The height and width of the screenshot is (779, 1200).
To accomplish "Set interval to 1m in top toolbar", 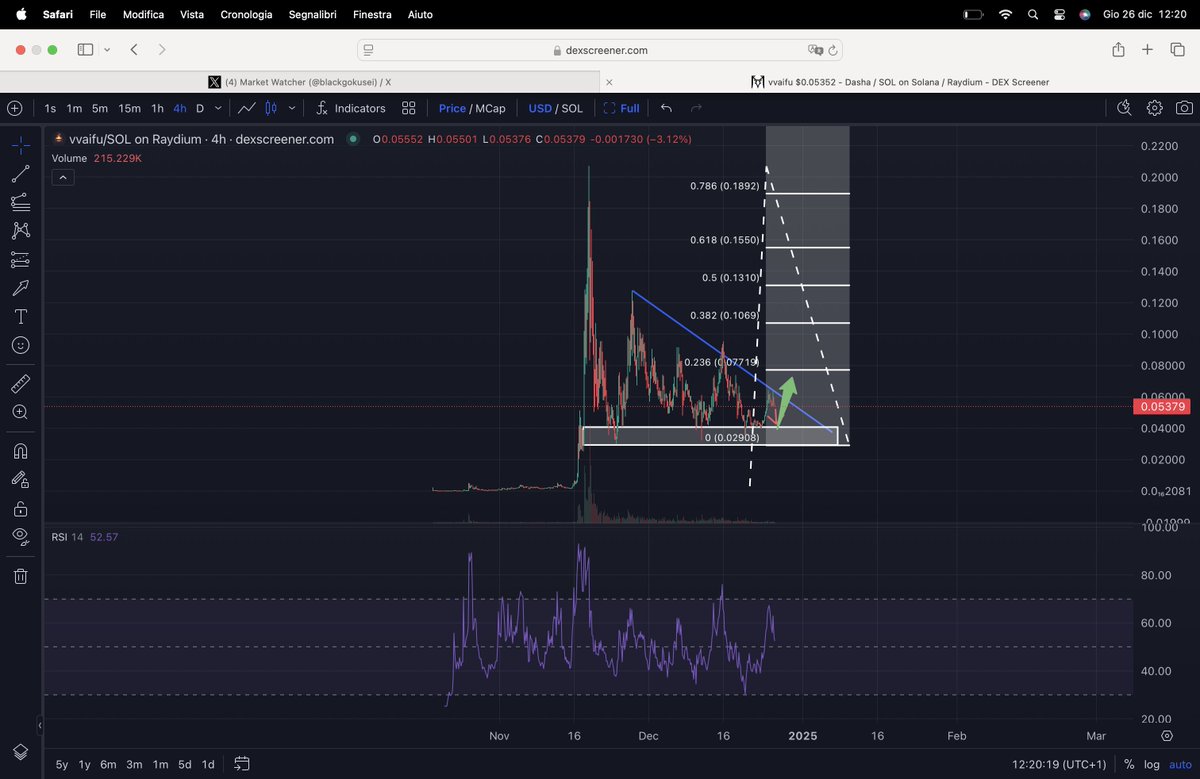I will pos(74,108).
